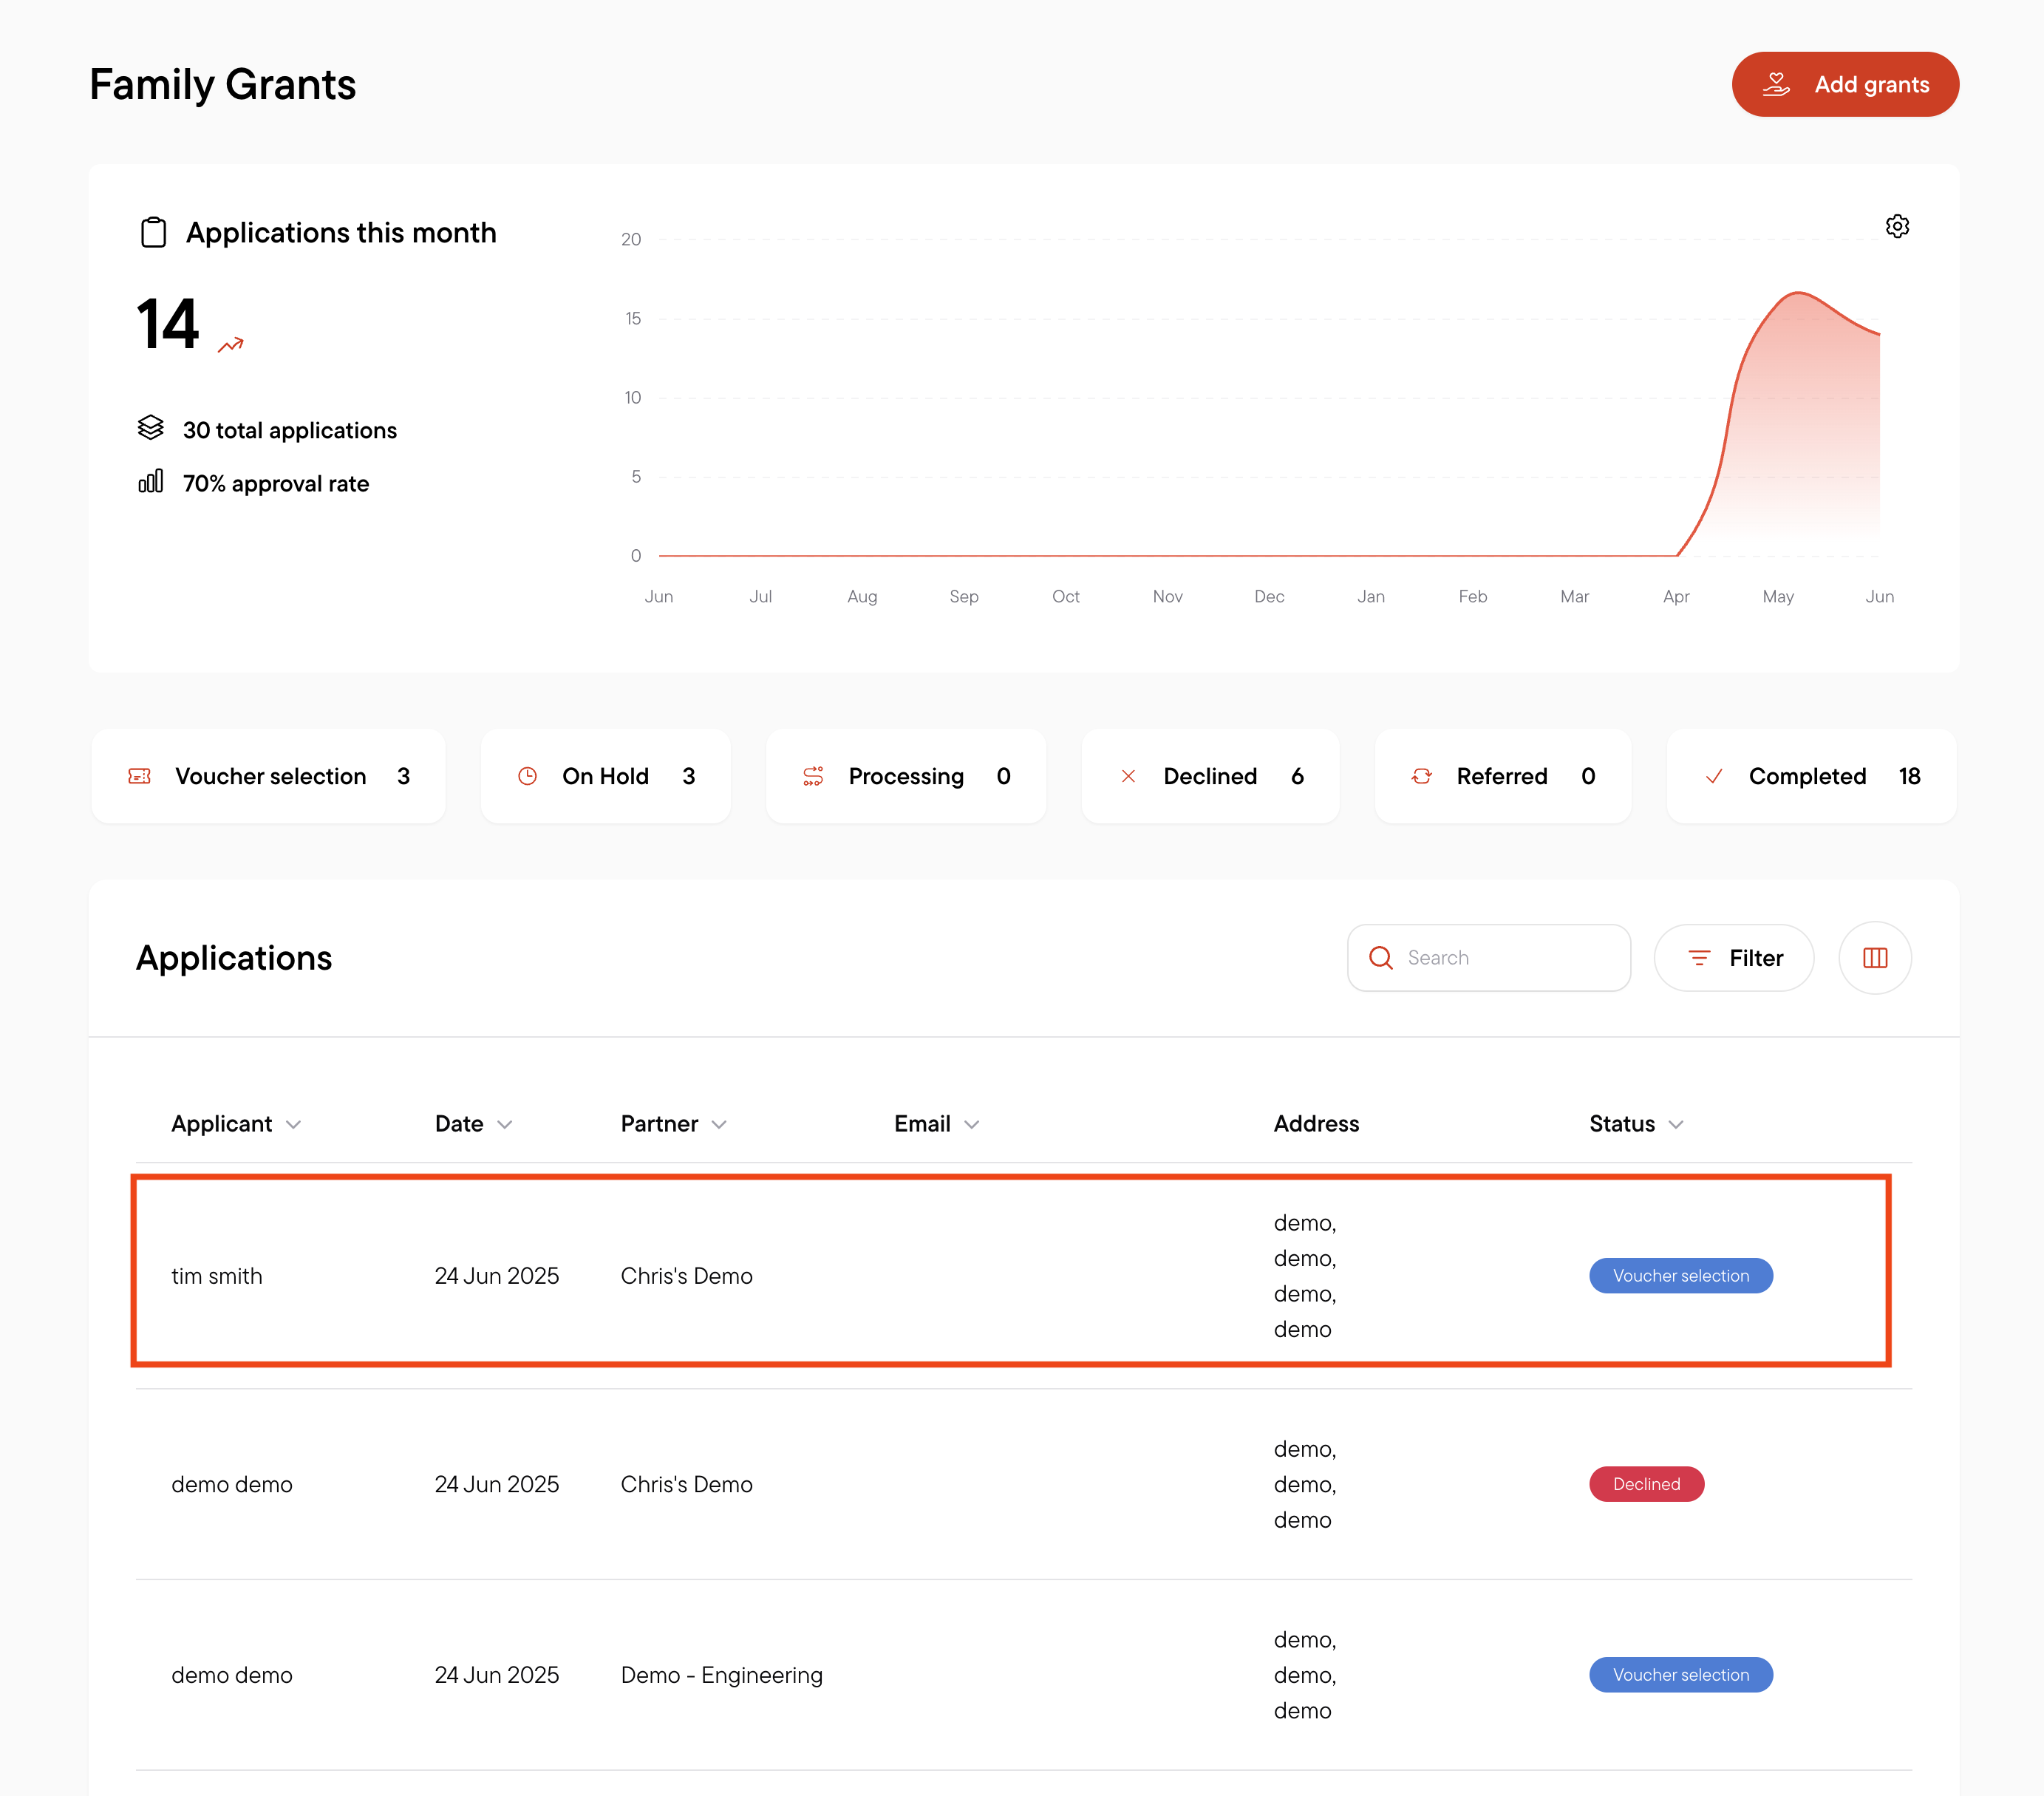This screenshot has width=2044, height=1796.
Task: Click the hand icon in the Add grants button
Action: tap(1776, 84)
